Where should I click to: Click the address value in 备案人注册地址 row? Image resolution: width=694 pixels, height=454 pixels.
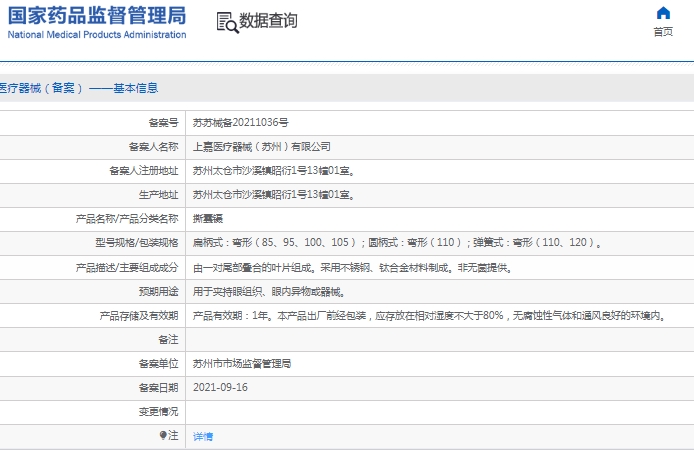pyautogui.click(x=274, y=170)
